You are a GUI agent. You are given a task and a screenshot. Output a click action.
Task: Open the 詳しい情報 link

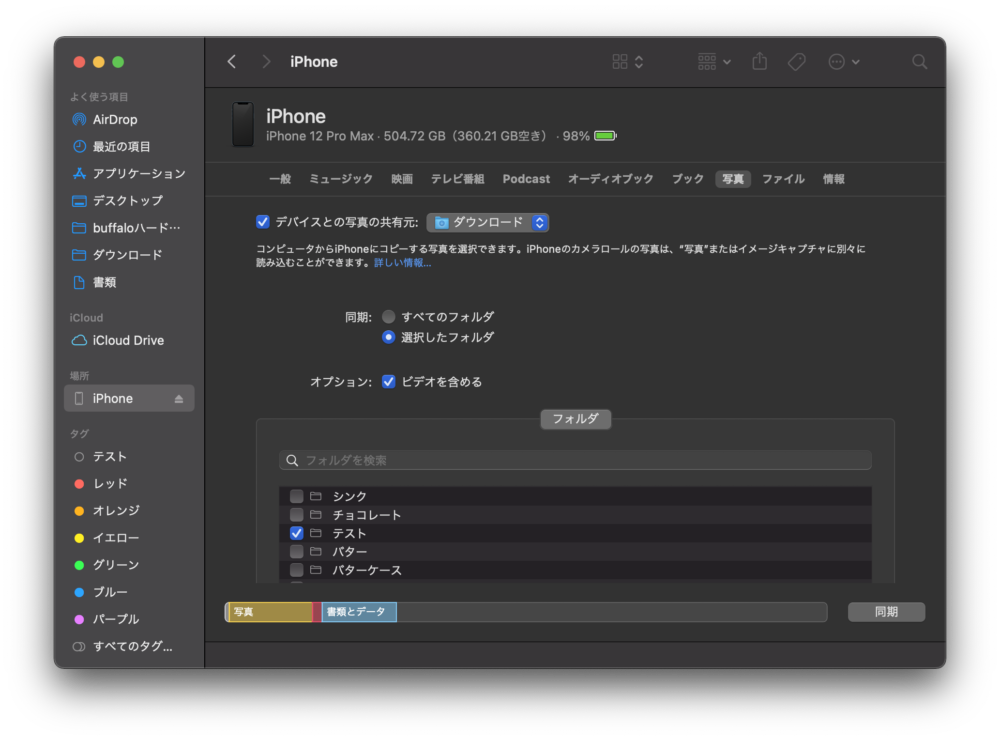pyautogui.click(x=402, y=263)
